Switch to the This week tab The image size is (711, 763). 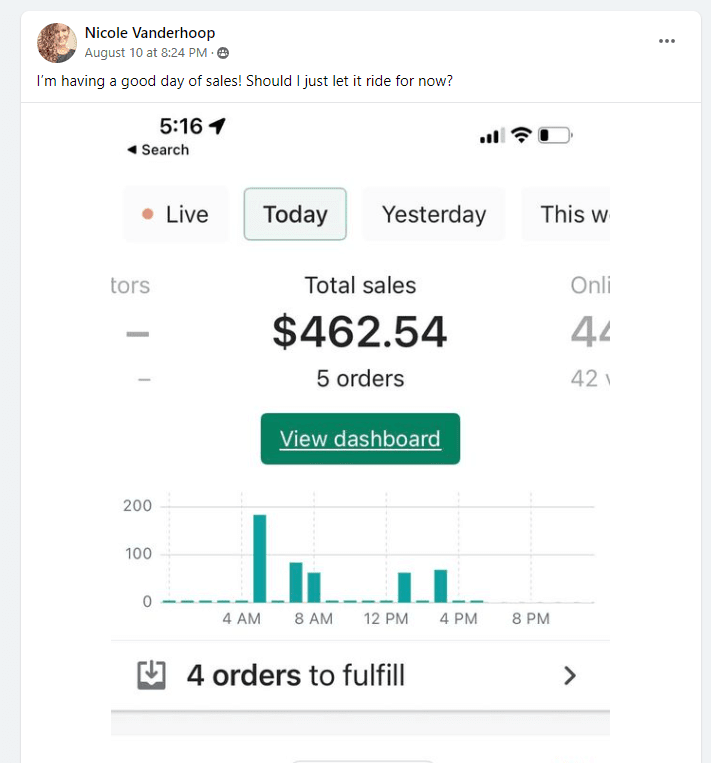click(569, 214)
